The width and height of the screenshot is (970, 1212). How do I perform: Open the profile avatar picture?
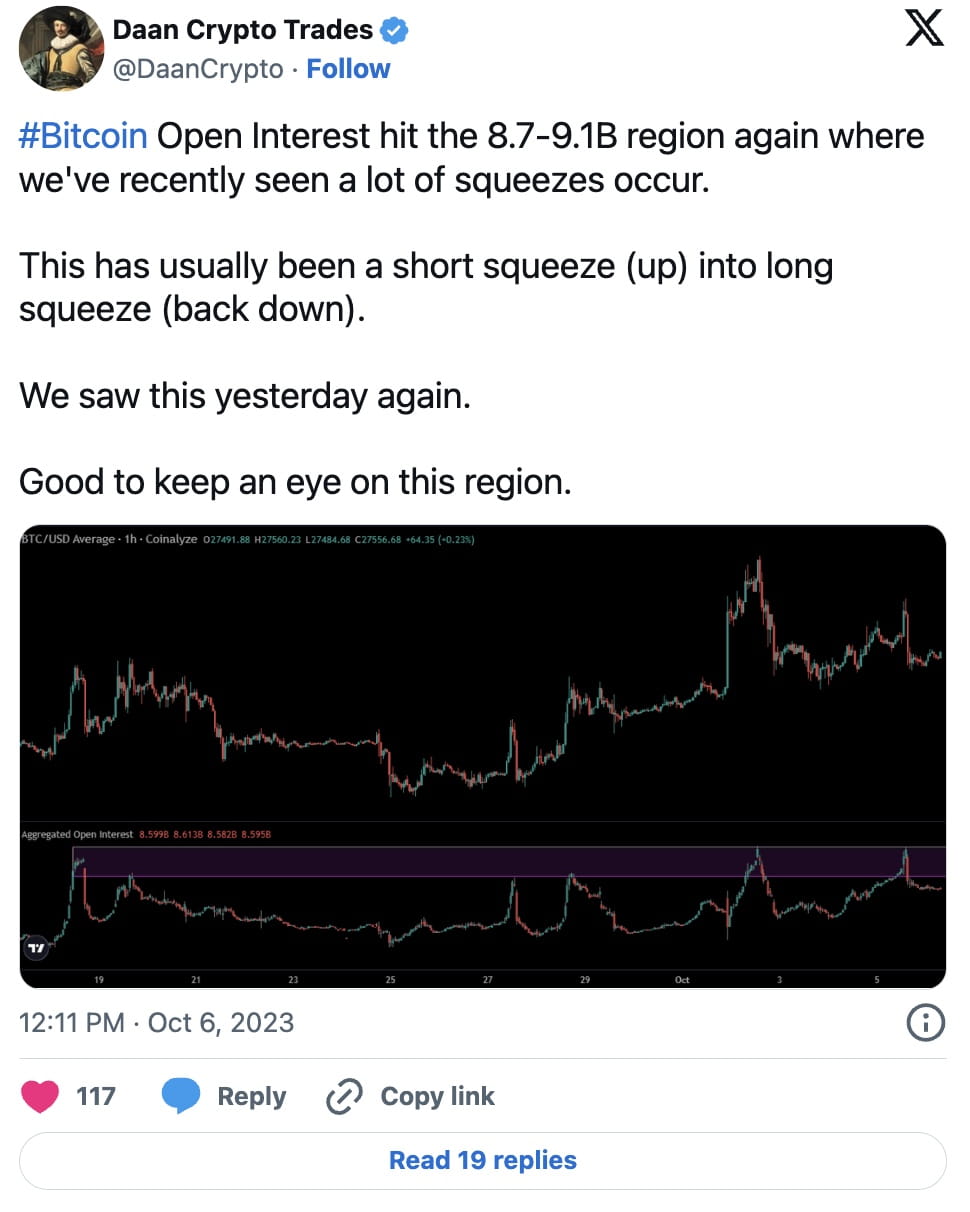(60, 49)
